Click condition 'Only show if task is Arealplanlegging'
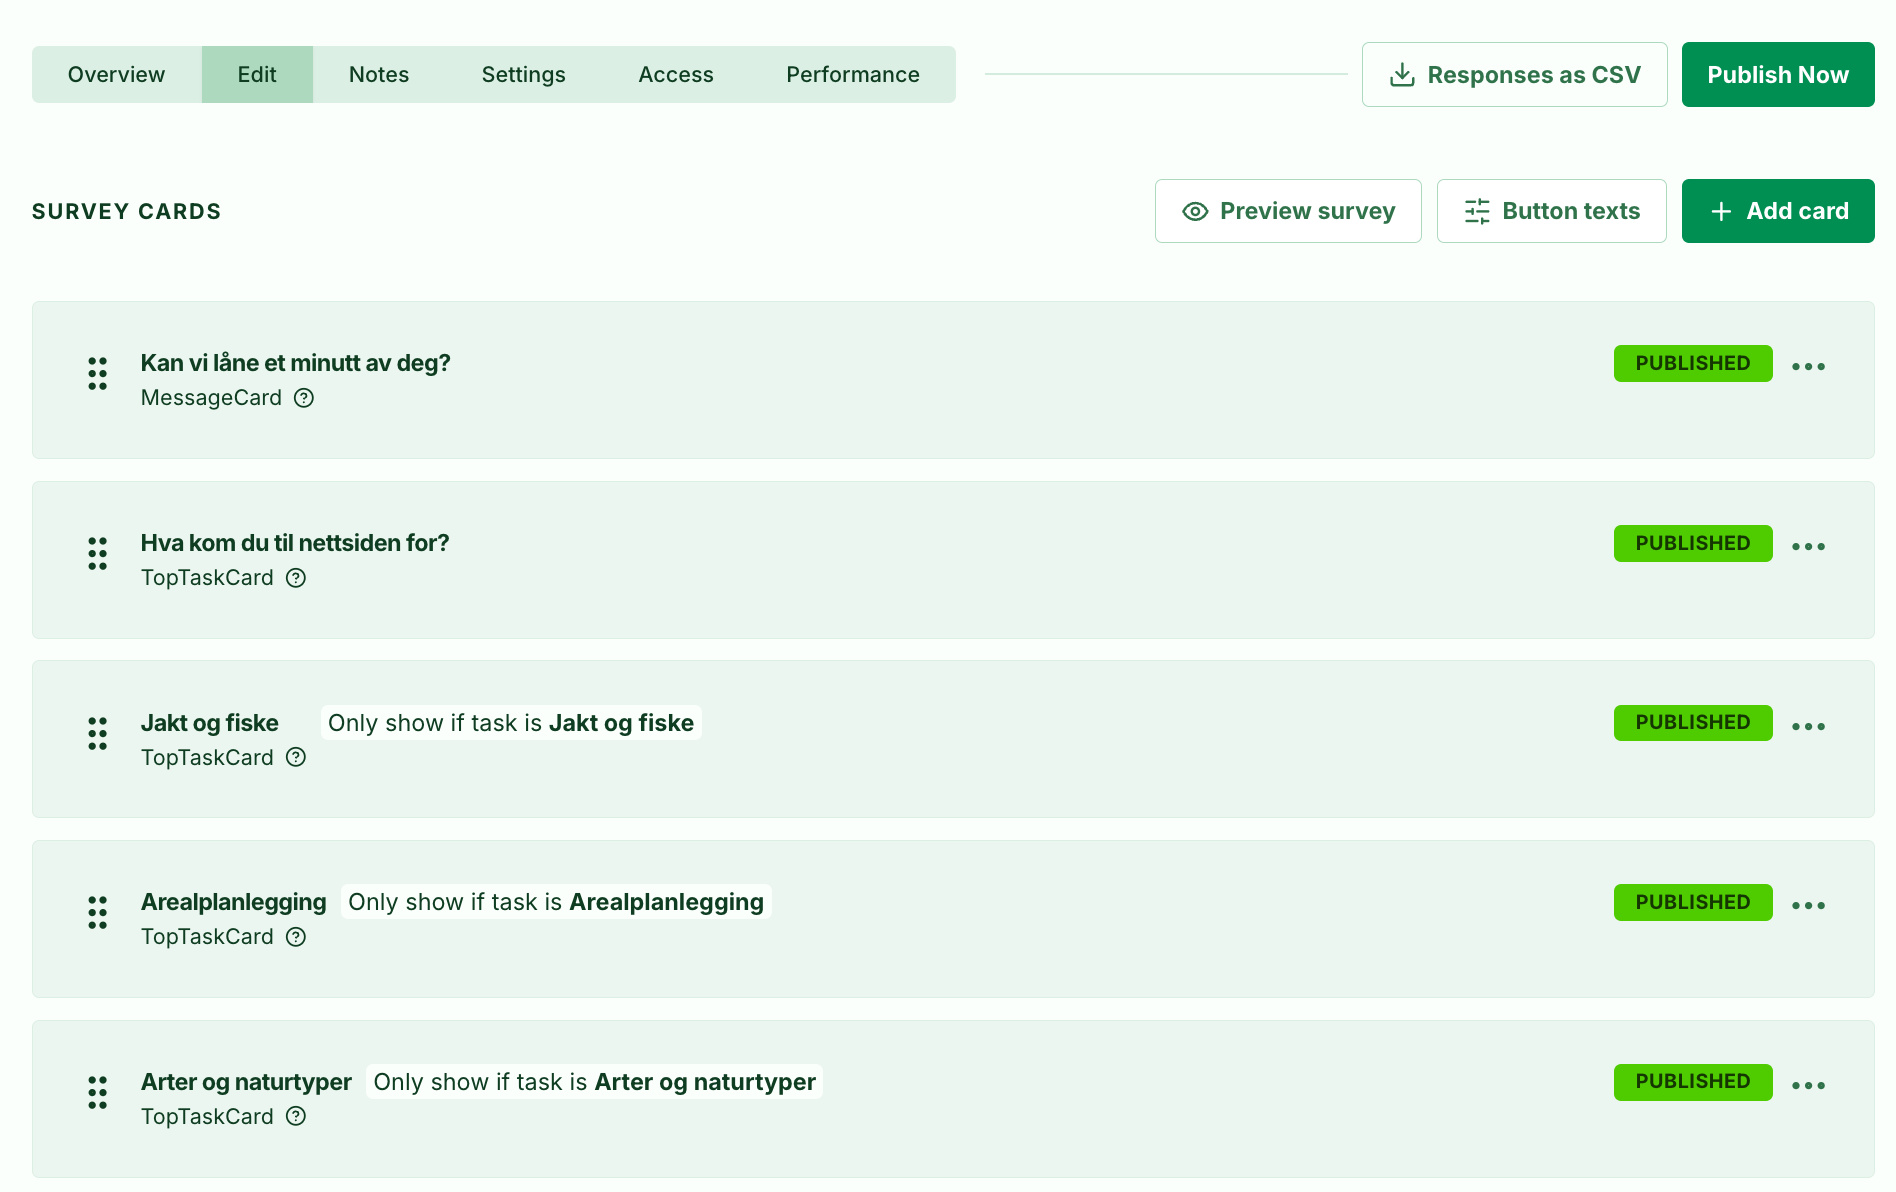Viewport: 1896px width, 1192px height. tap(556, 902)
